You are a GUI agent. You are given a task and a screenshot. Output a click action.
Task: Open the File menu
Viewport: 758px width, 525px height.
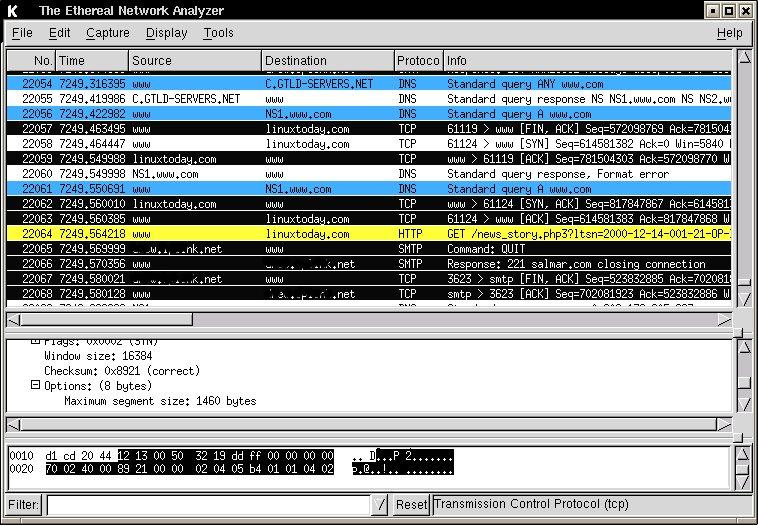tap(22, 33)
